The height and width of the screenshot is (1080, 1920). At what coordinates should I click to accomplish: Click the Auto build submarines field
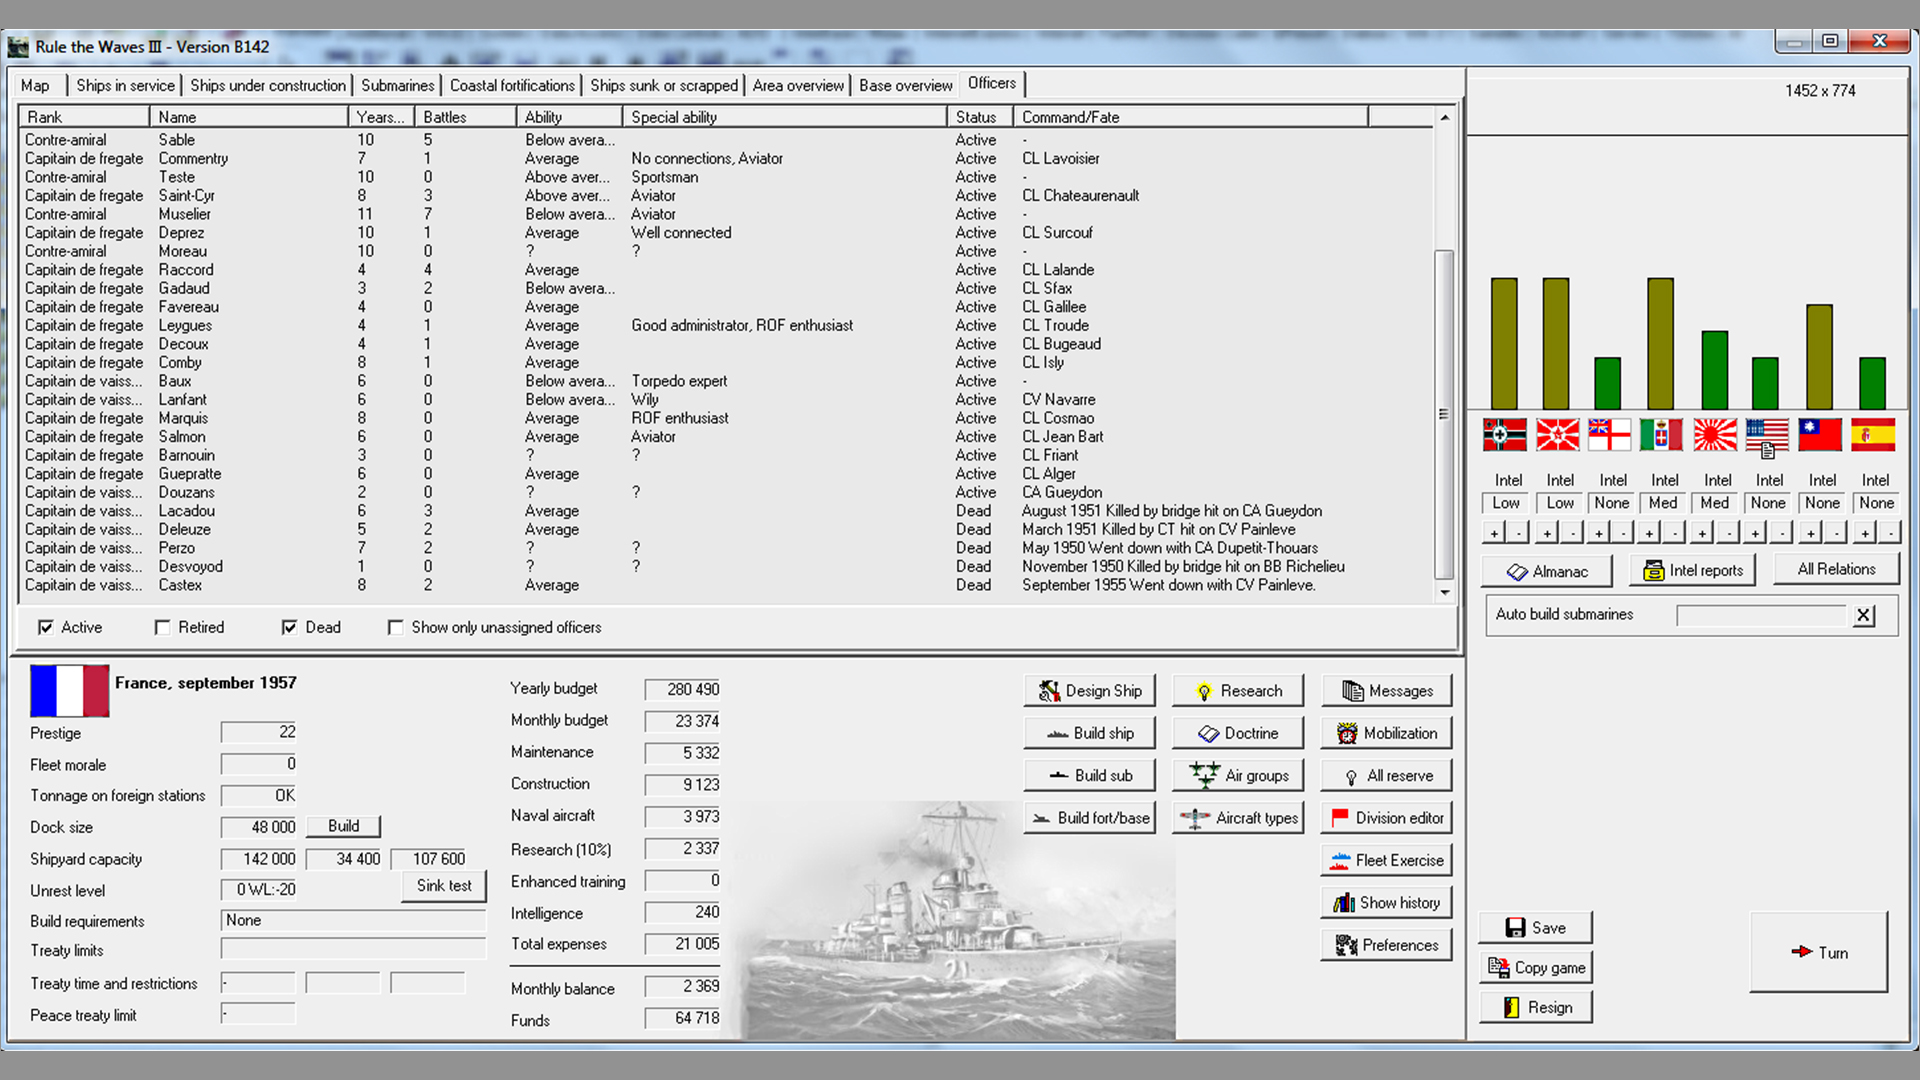[1761, 615]
